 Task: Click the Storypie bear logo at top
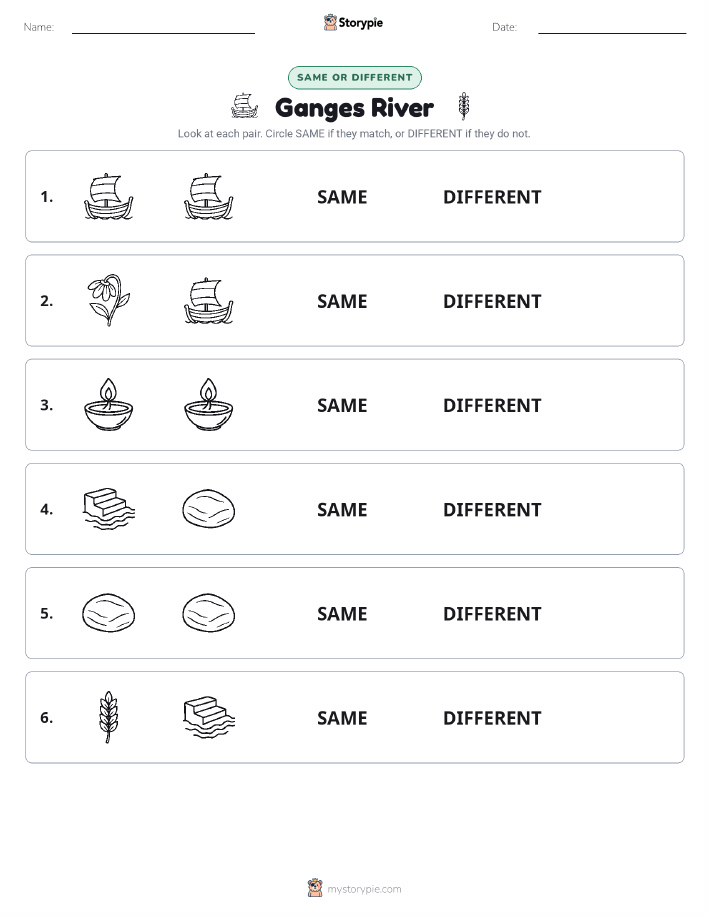(331, 22)
